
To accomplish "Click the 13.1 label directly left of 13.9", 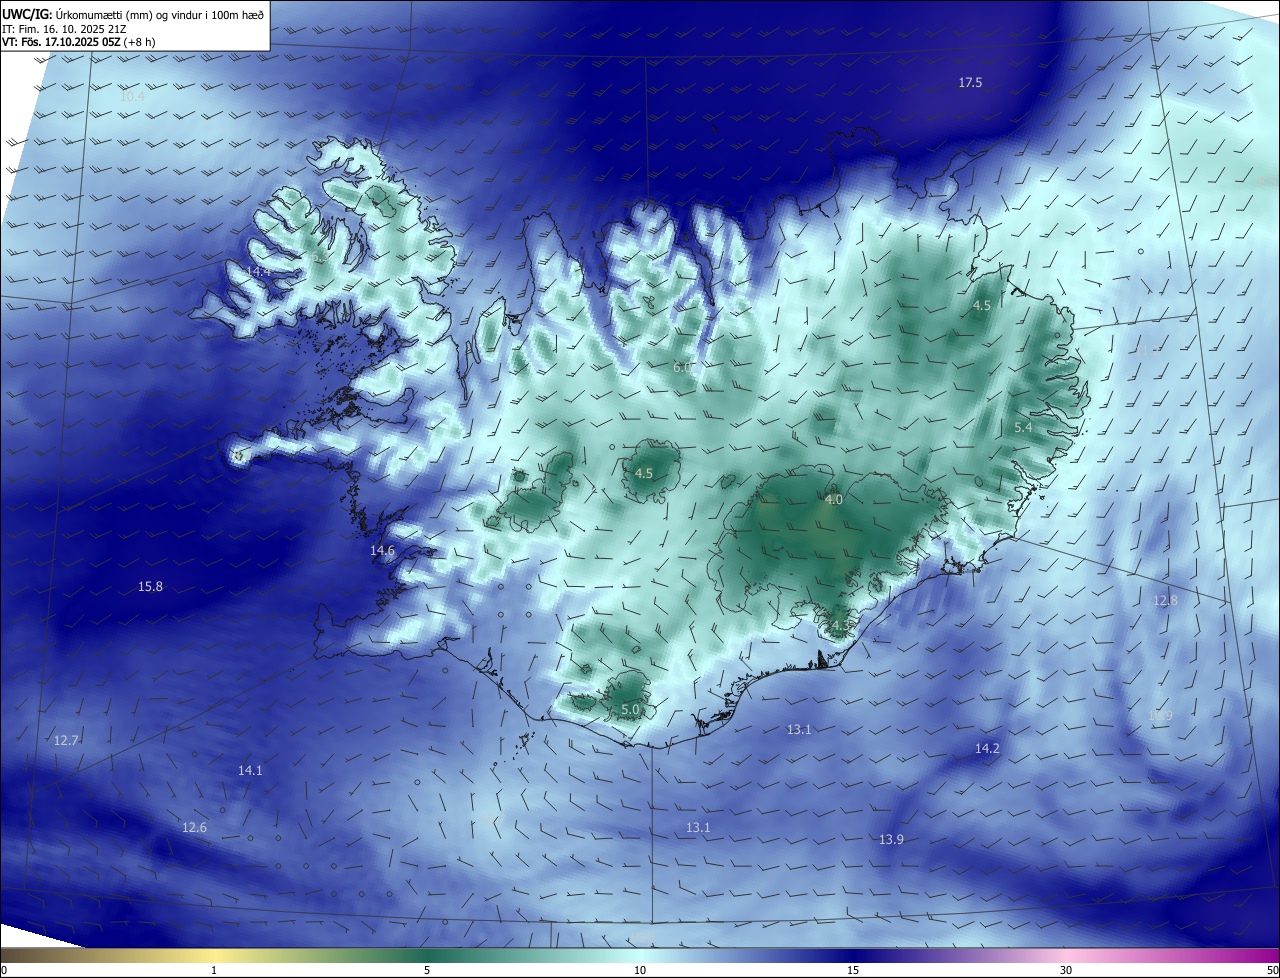I will (x=698, y=828).
